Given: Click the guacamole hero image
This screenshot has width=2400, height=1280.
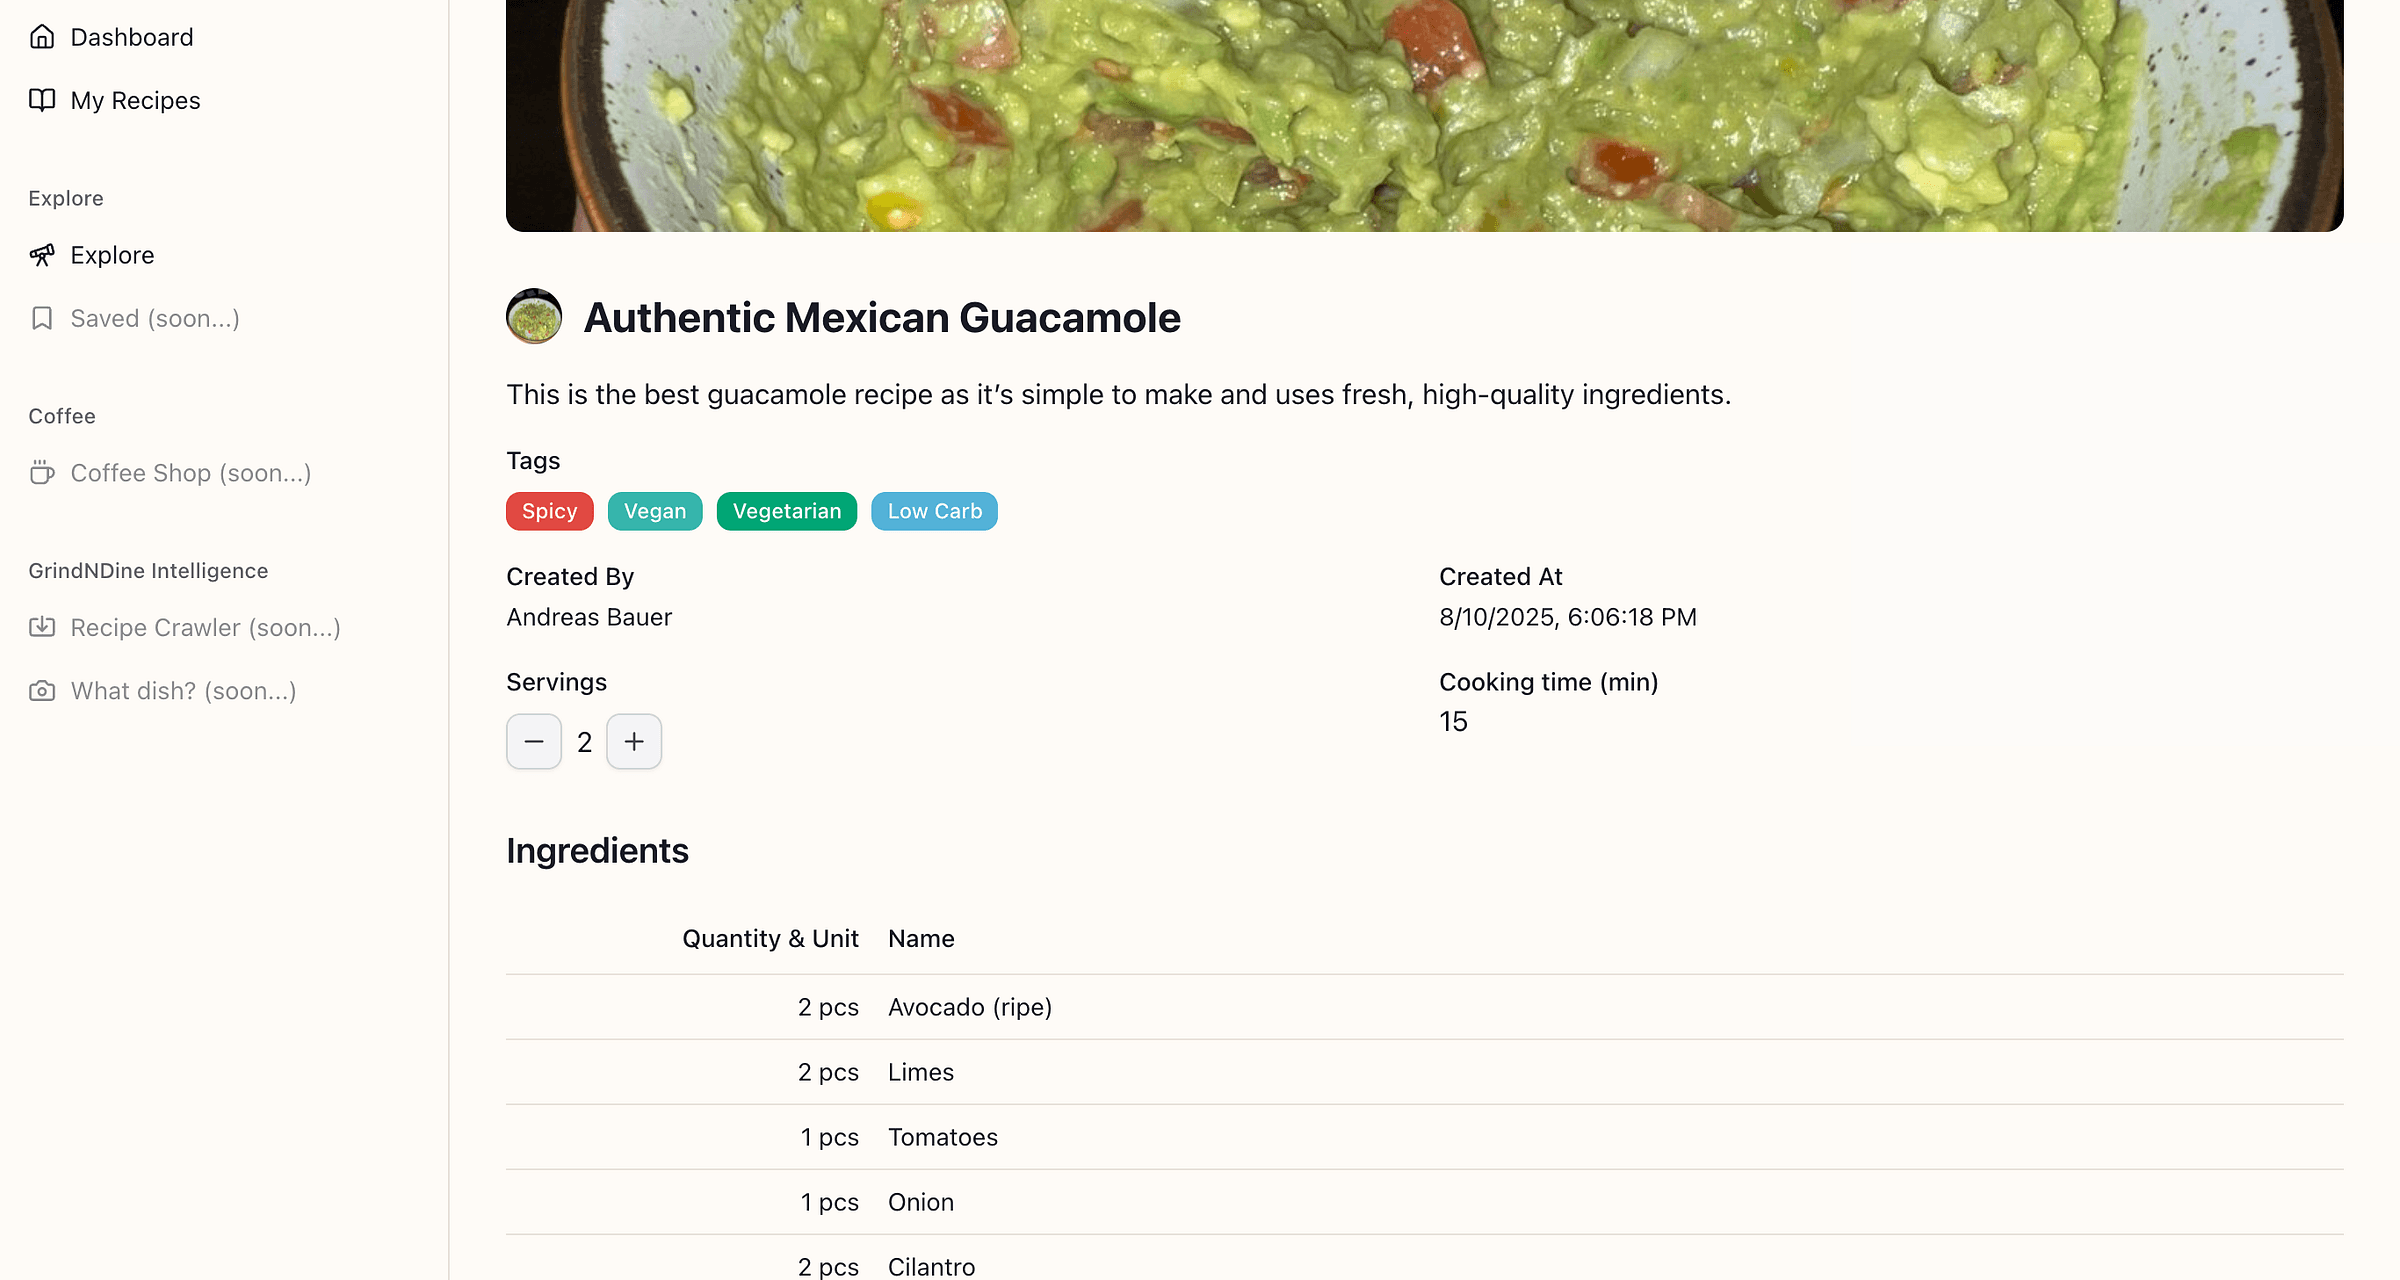Looking at the screenshot, I should coord(1424,115).
